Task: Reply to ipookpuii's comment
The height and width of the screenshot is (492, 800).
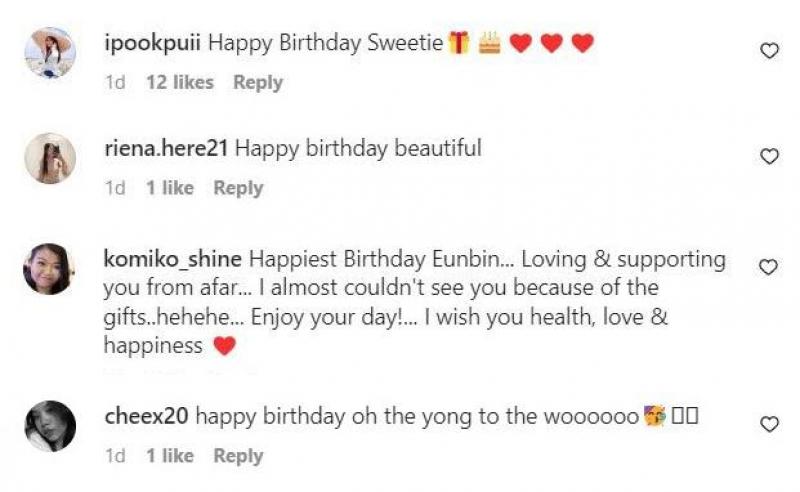Action: tap(258, 83)
